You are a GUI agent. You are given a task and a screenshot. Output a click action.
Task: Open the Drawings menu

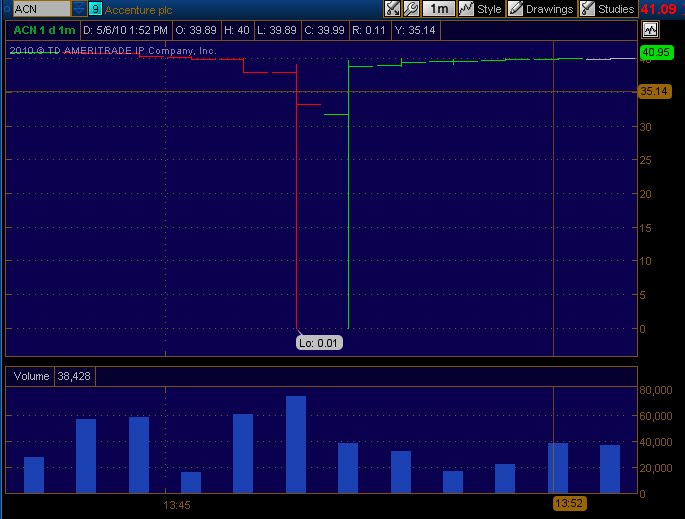tap(542, 9)
